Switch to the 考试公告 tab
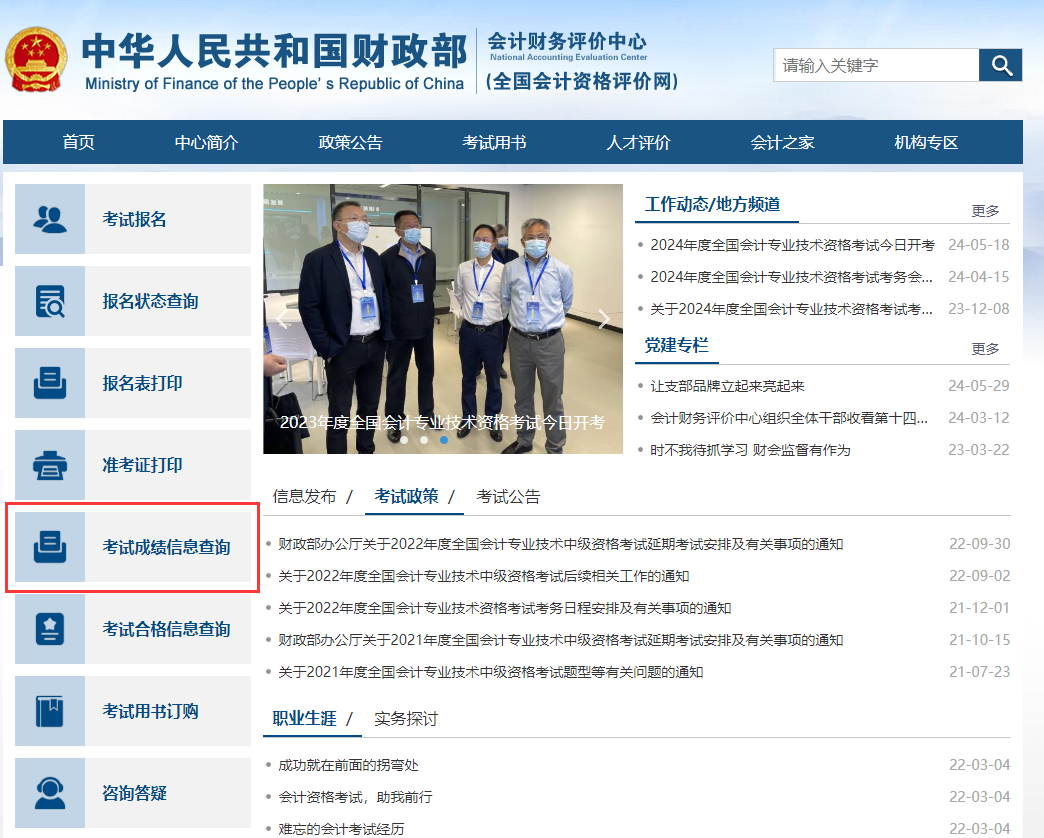 coord(508,496)
